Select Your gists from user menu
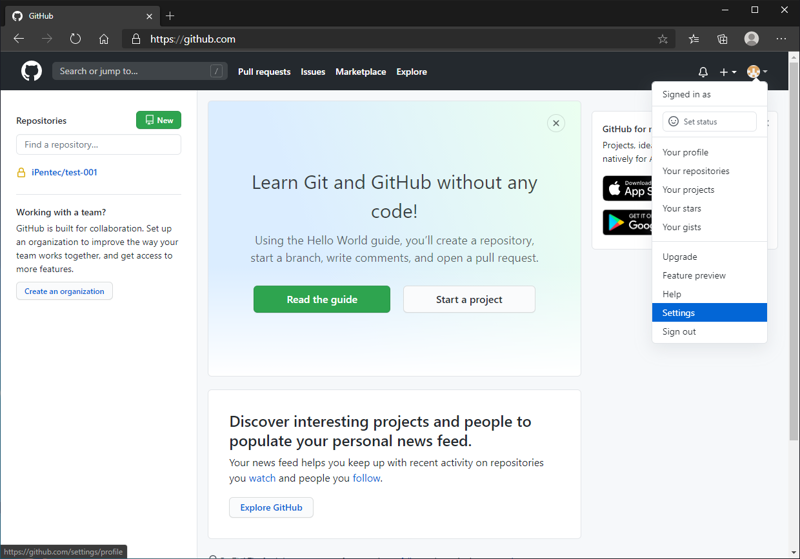Viewport: 800px width, 559px height. coord(709,227)
